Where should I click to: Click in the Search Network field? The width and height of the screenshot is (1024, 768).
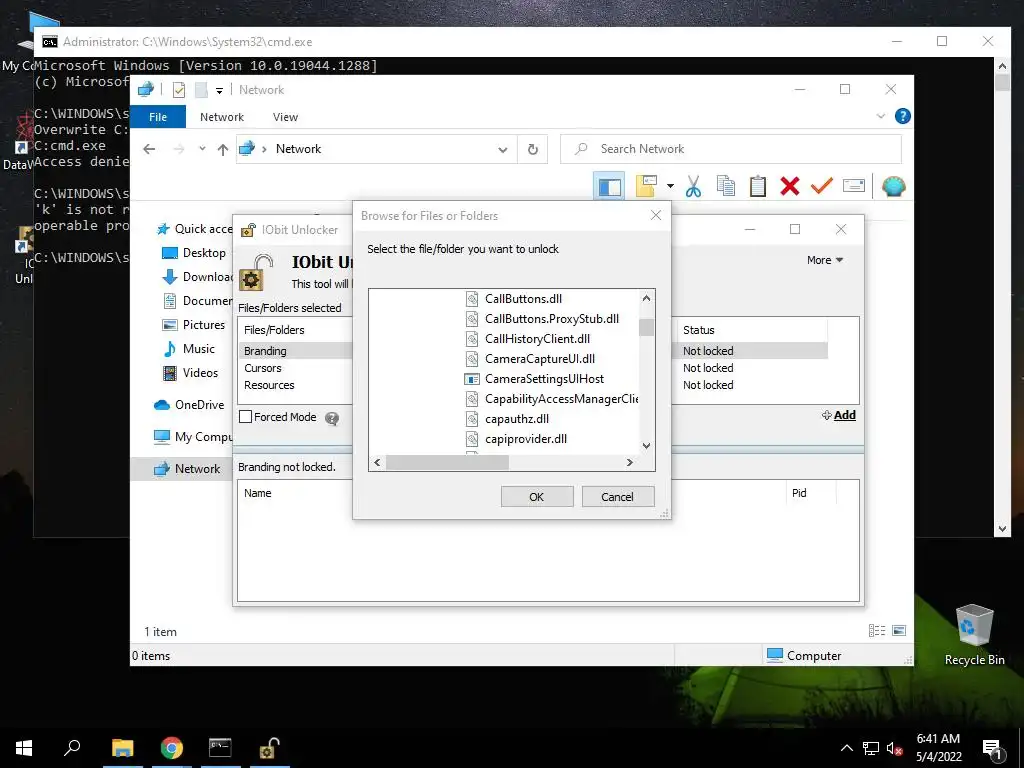click(731, 149)
